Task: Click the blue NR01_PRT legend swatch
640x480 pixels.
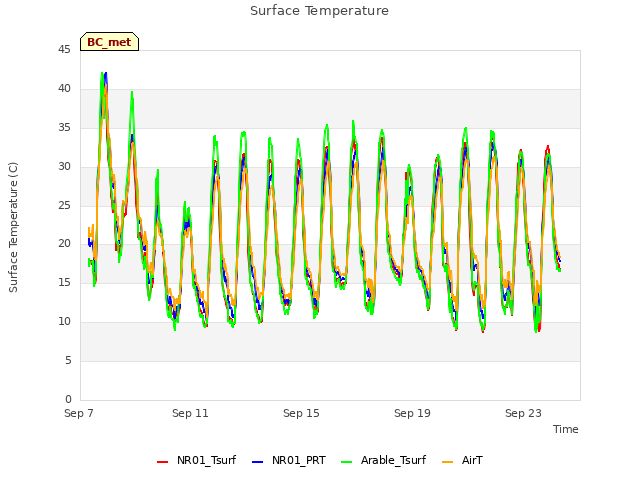Action: [258, 462]
